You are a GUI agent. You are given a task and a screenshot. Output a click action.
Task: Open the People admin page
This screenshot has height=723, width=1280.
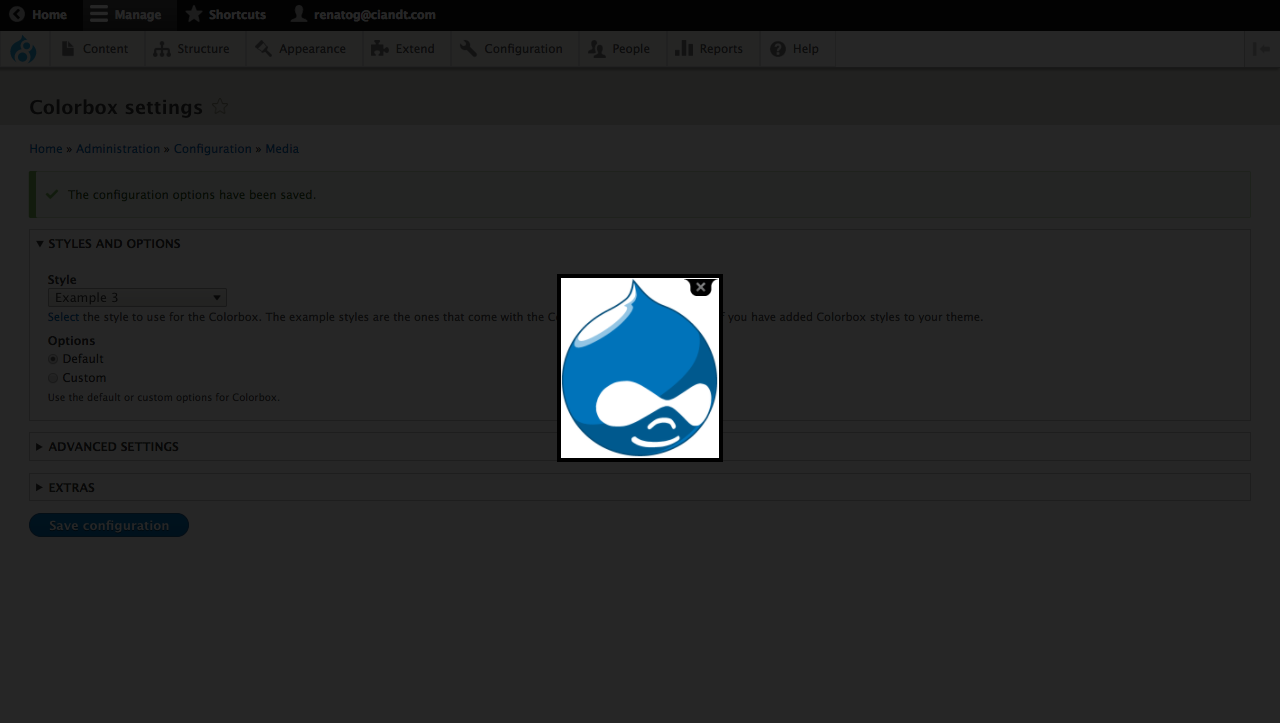pyautogui.click(x=620, y=49)
